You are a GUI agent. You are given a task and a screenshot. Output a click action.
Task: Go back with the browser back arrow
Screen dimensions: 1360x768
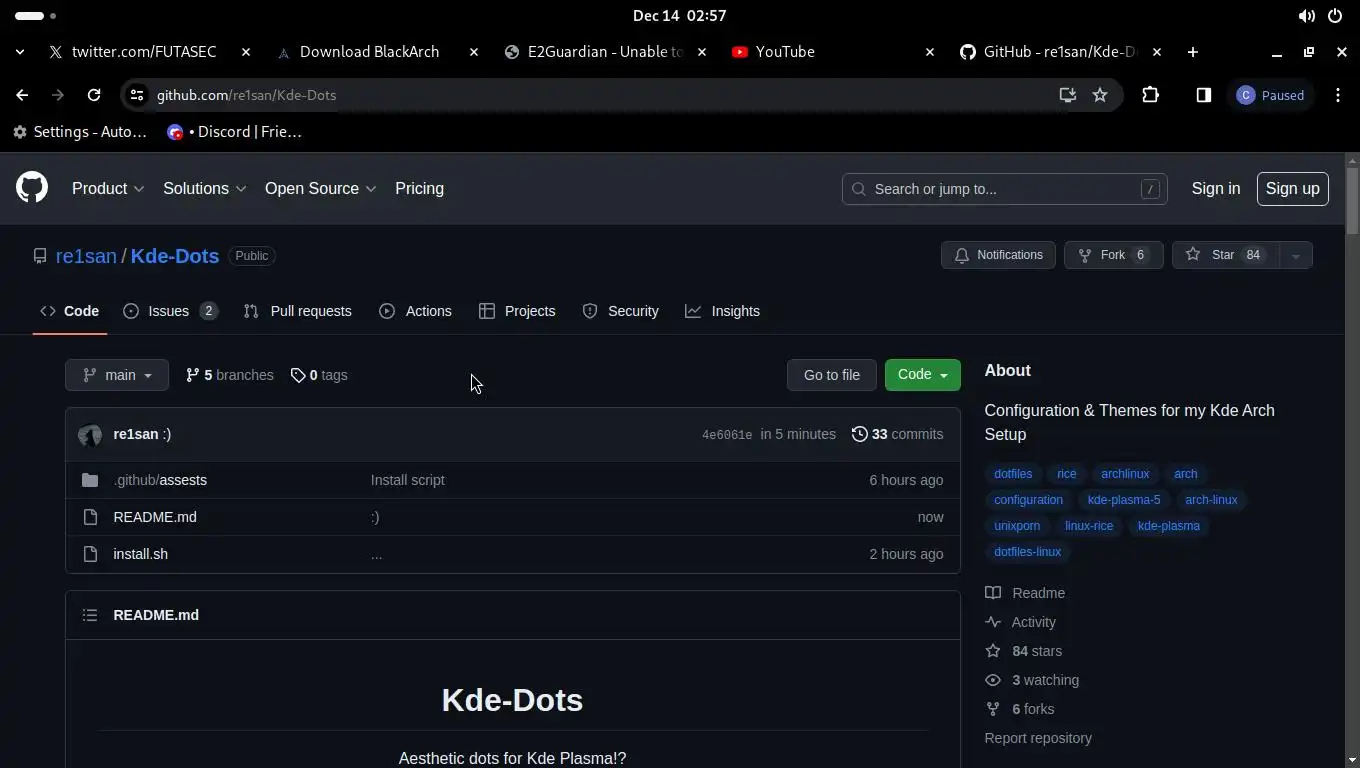pyautogui.click(x=22, y=95)
